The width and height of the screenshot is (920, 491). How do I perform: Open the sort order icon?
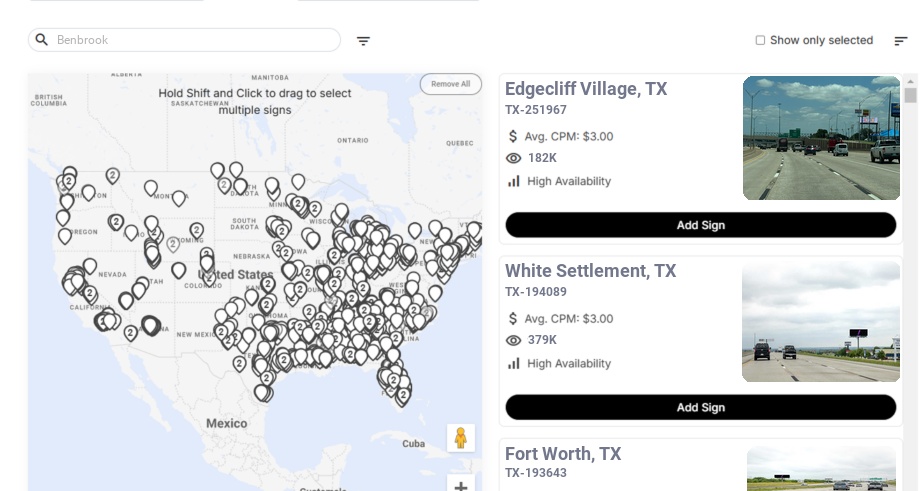coord(900,41)
